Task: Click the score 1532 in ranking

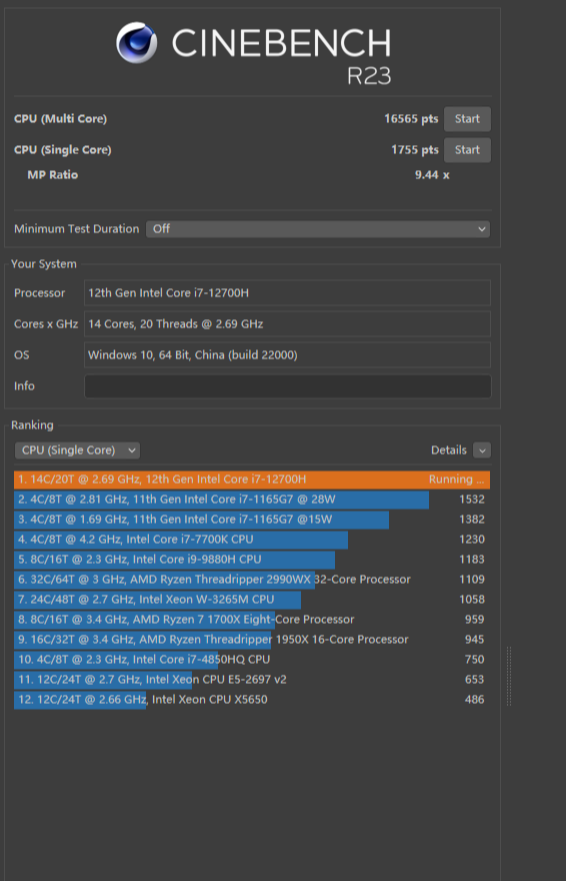Action: [x=472, y=499]
